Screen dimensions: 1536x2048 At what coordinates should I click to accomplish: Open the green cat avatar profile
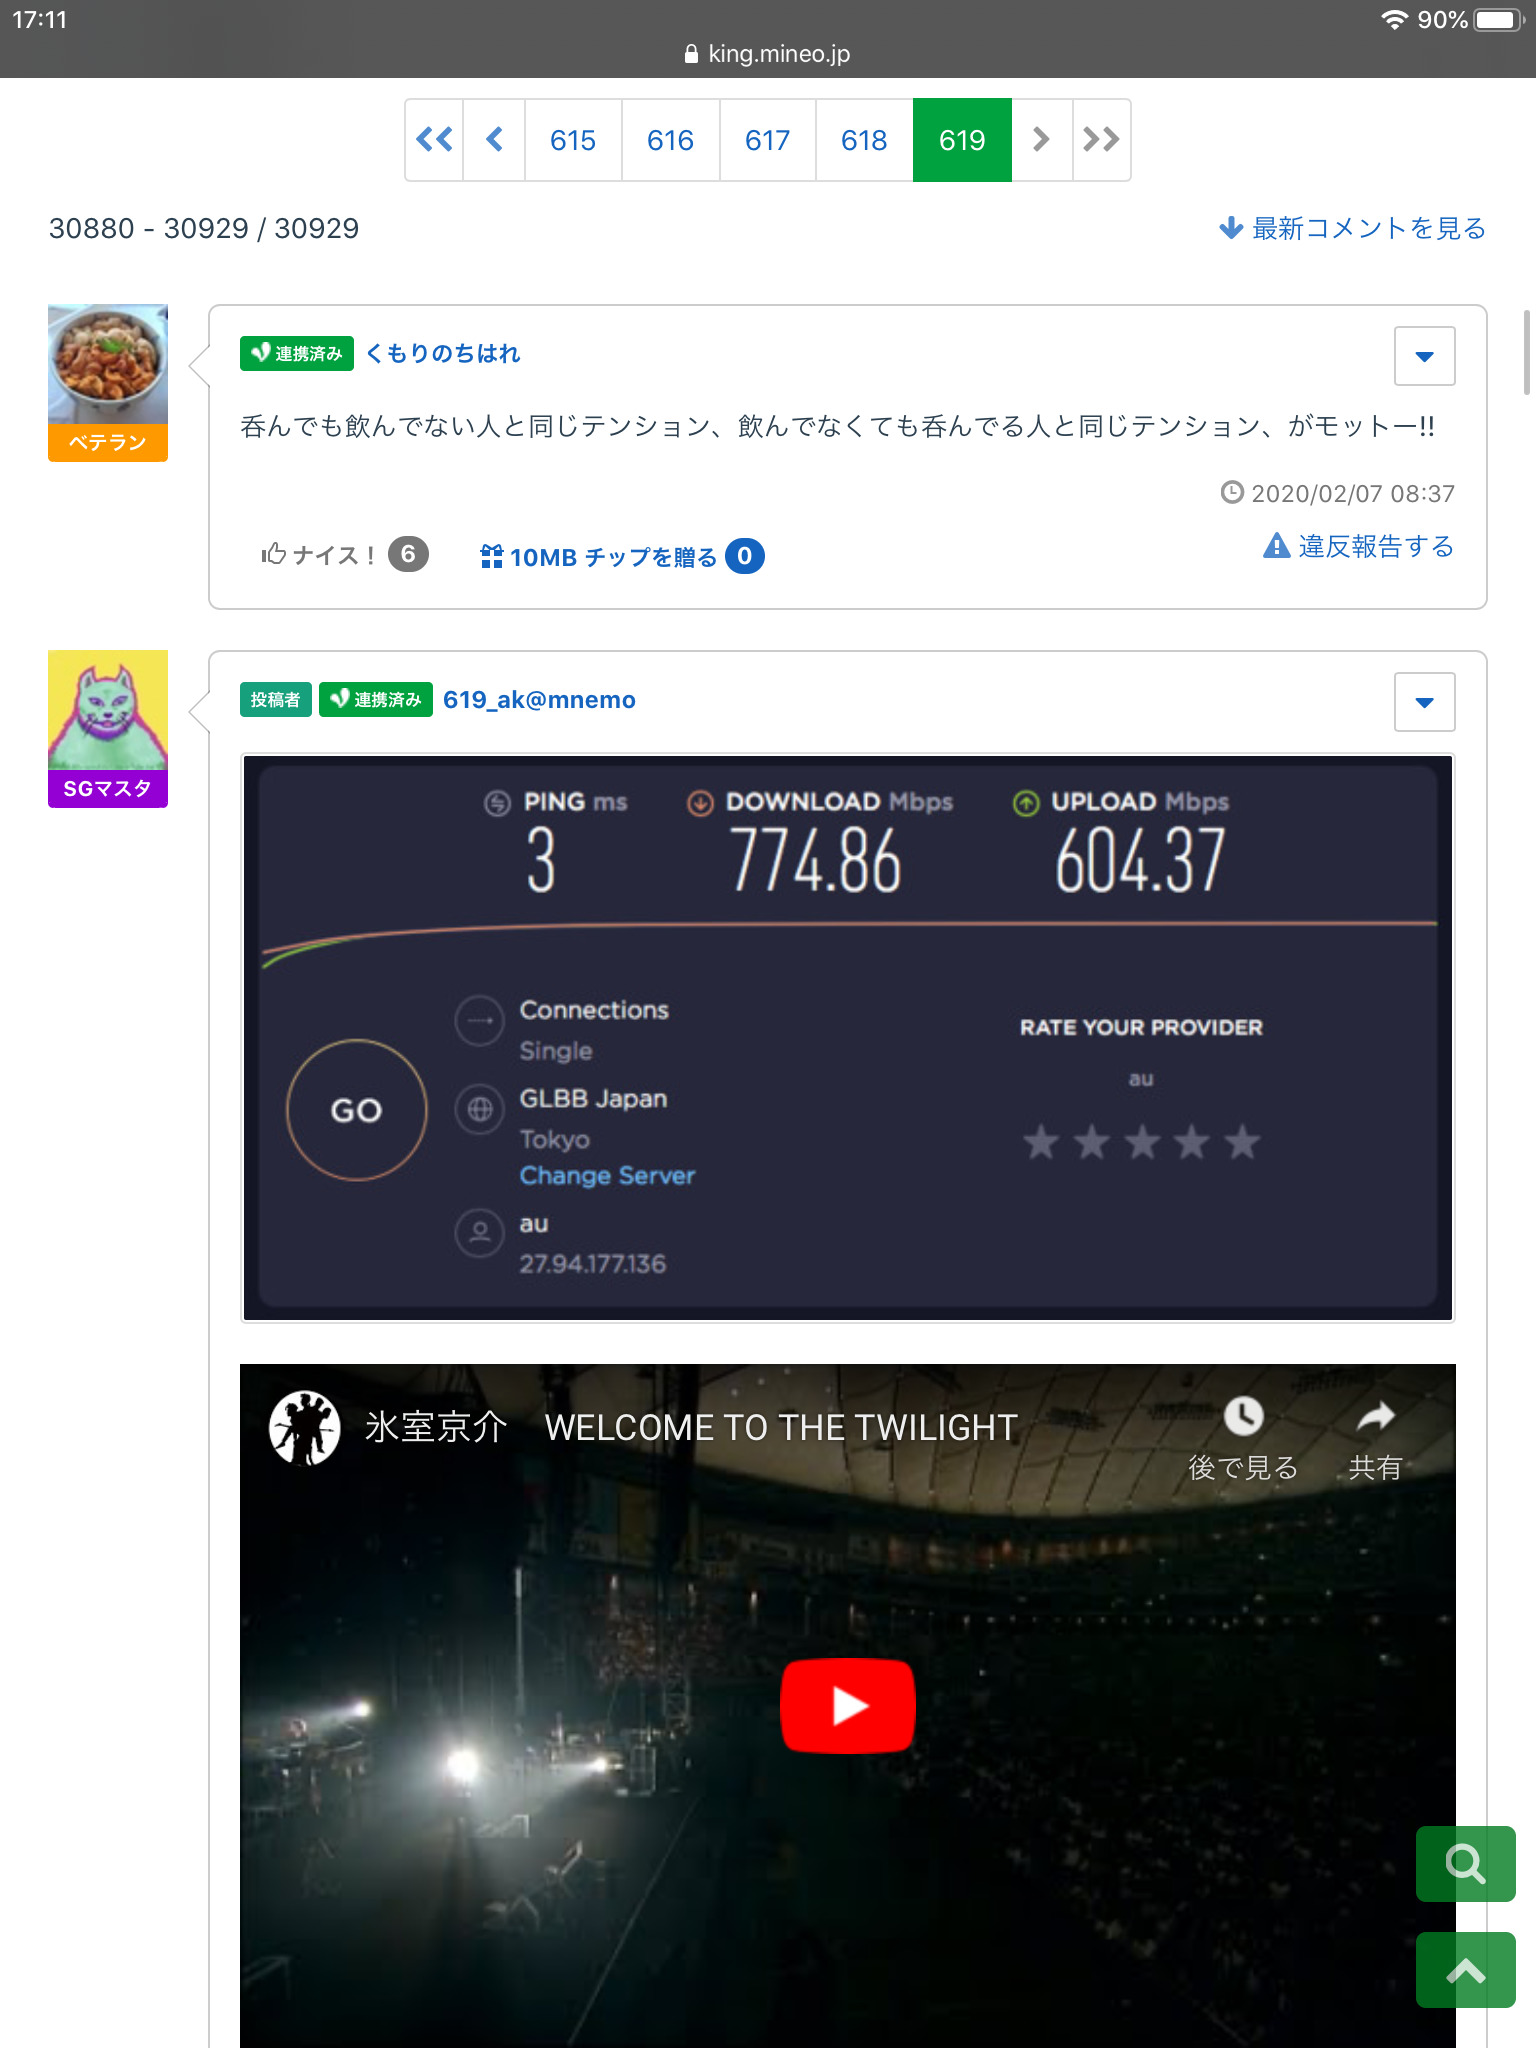(108, 710)
